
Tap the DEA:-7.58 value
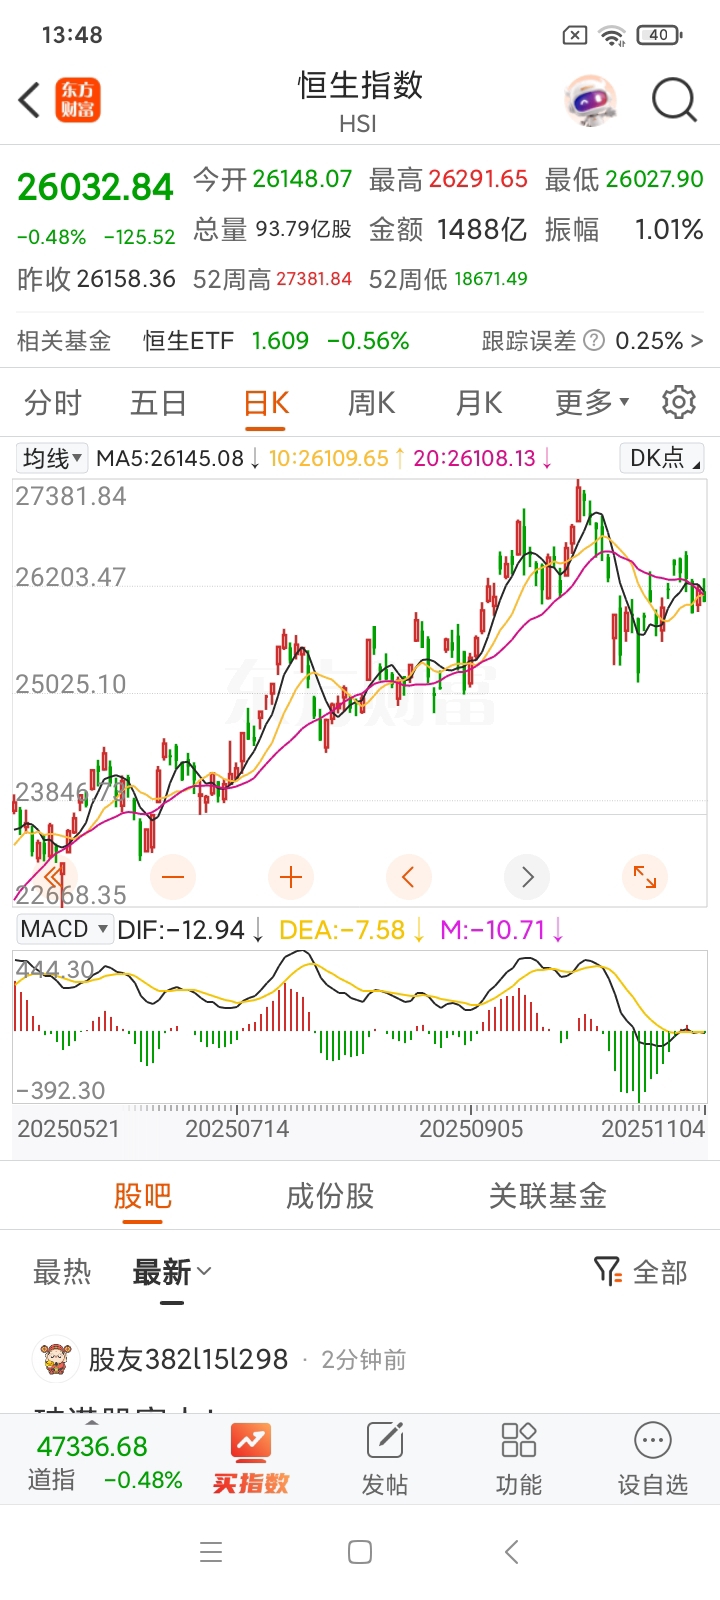click(342, 930)
